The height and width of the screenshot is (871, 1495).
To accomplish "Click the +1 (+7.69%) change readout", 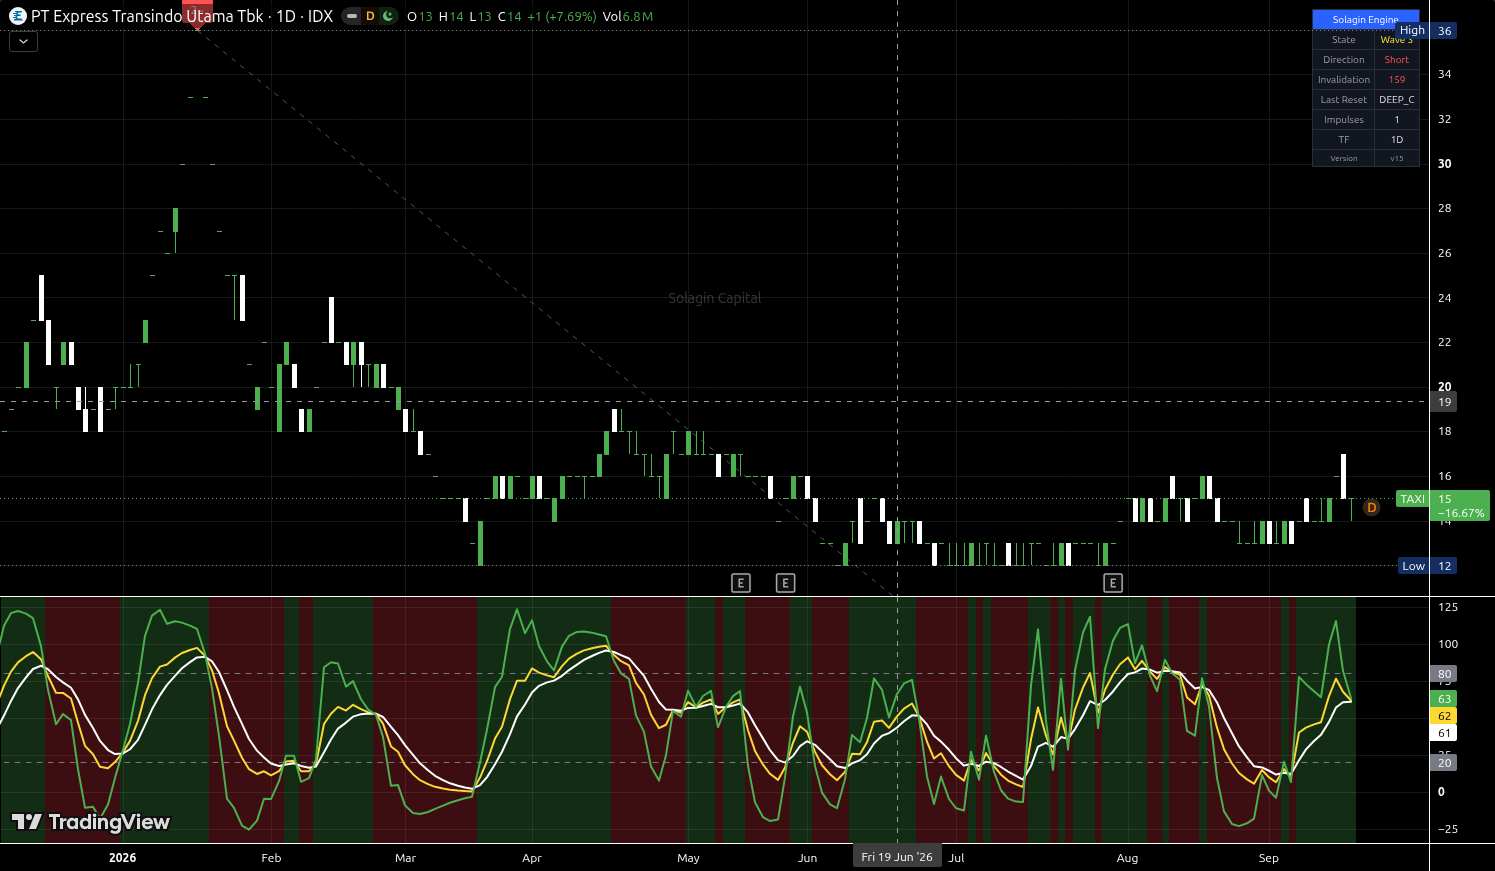I will [562, 16].
